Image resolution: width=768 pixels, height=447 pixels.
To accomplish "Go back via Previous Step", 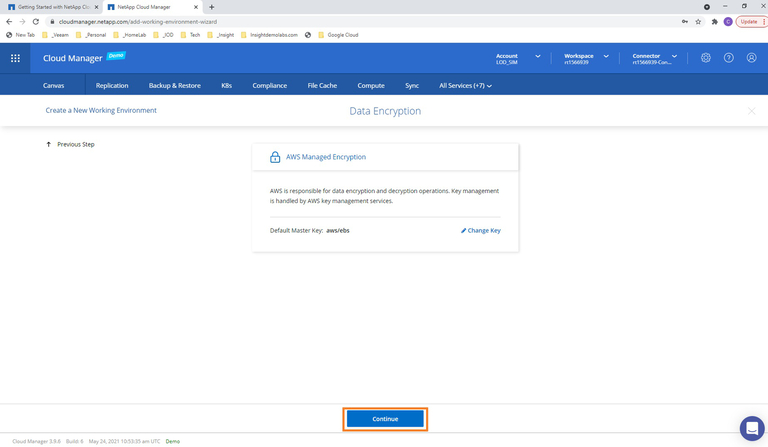I will click(x=71, y=144).
